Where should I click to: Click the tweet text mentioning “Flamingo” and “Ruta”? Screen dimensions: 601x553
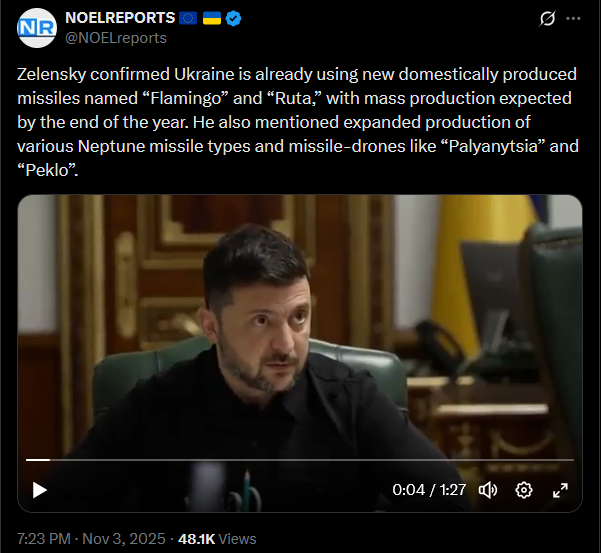tap(298, 122)
